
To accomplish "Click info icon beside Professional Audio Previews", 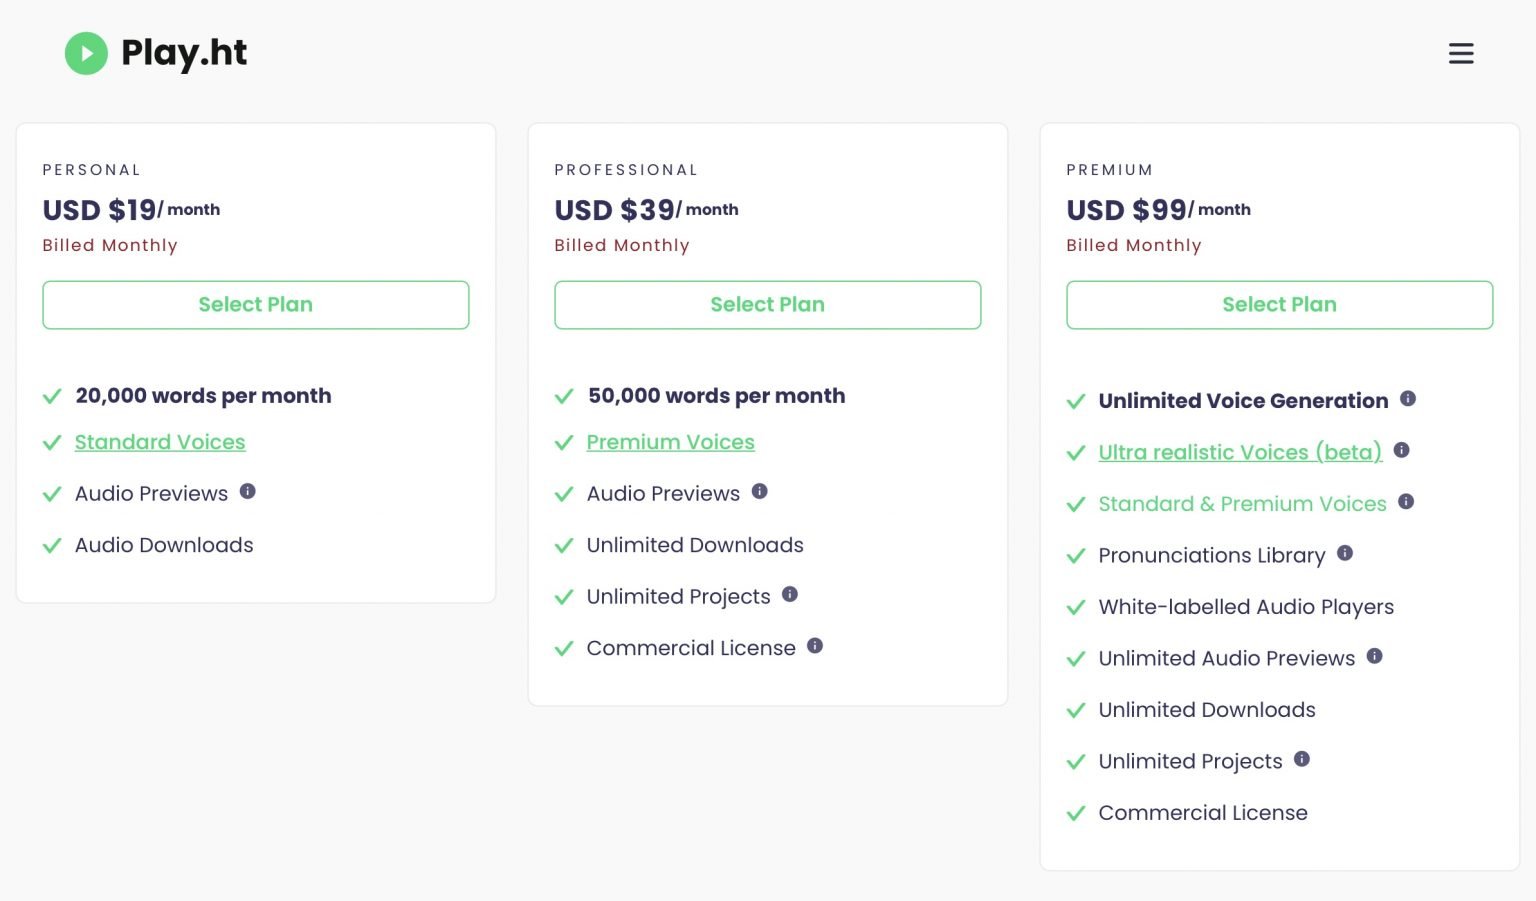I will click(760, 491).
